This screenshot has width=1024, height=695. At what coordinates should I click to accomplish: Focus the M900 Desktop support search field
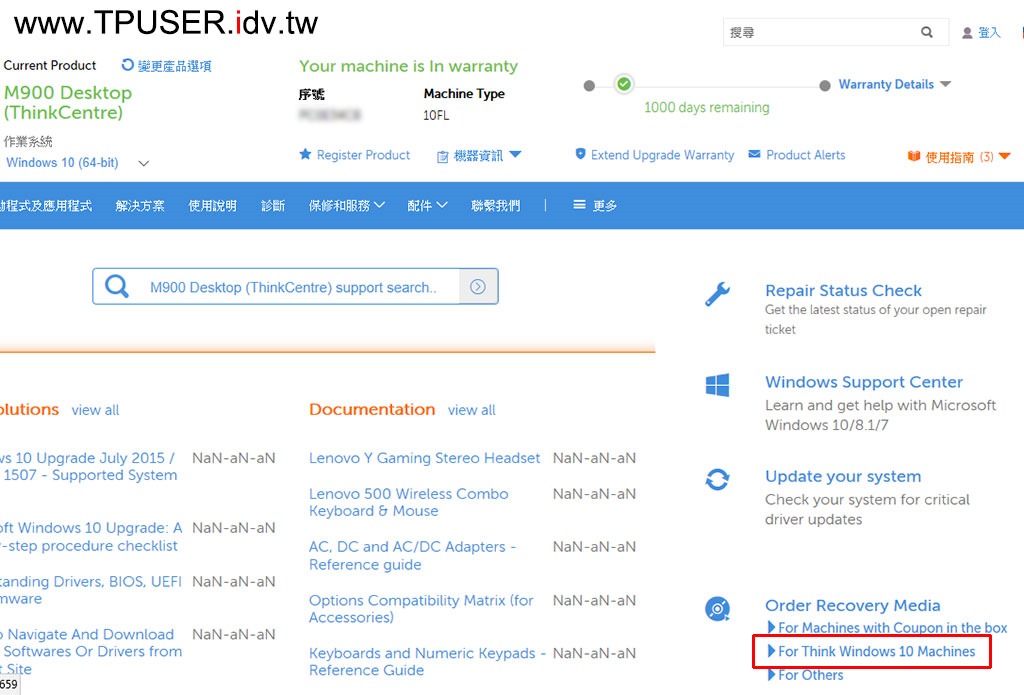pyautogui.click(x=293, y=287)
